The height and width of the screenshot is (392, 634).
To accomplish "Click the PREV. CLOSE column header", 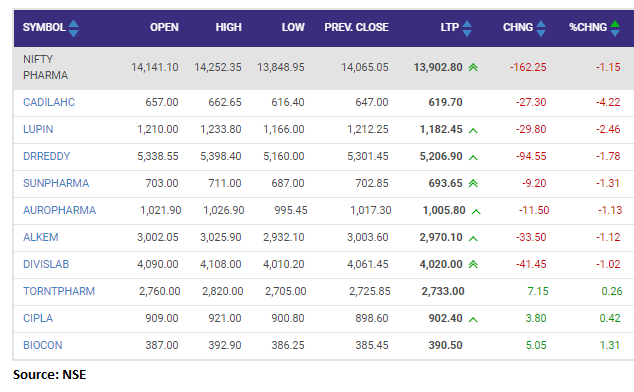I will pos(356,27).
